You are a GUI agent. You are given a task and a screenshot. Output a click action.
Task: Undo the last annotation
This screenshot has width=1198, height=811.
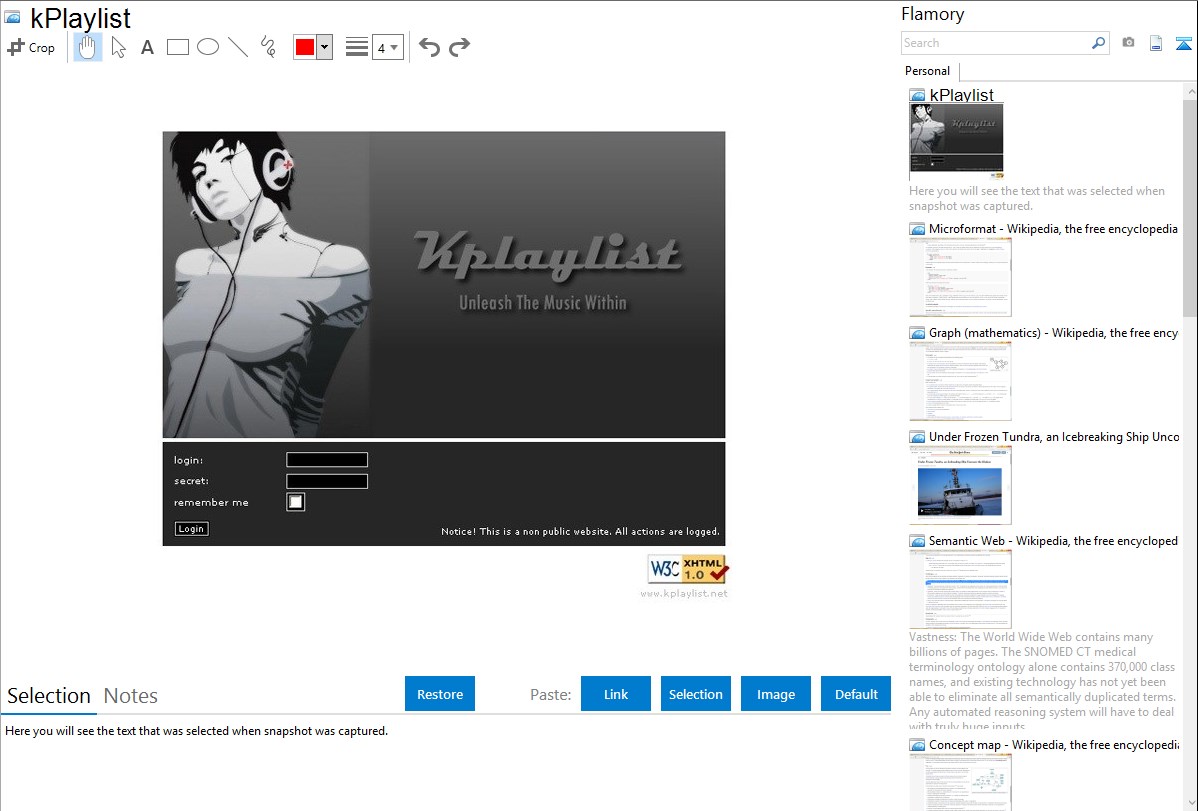(429, 47)
